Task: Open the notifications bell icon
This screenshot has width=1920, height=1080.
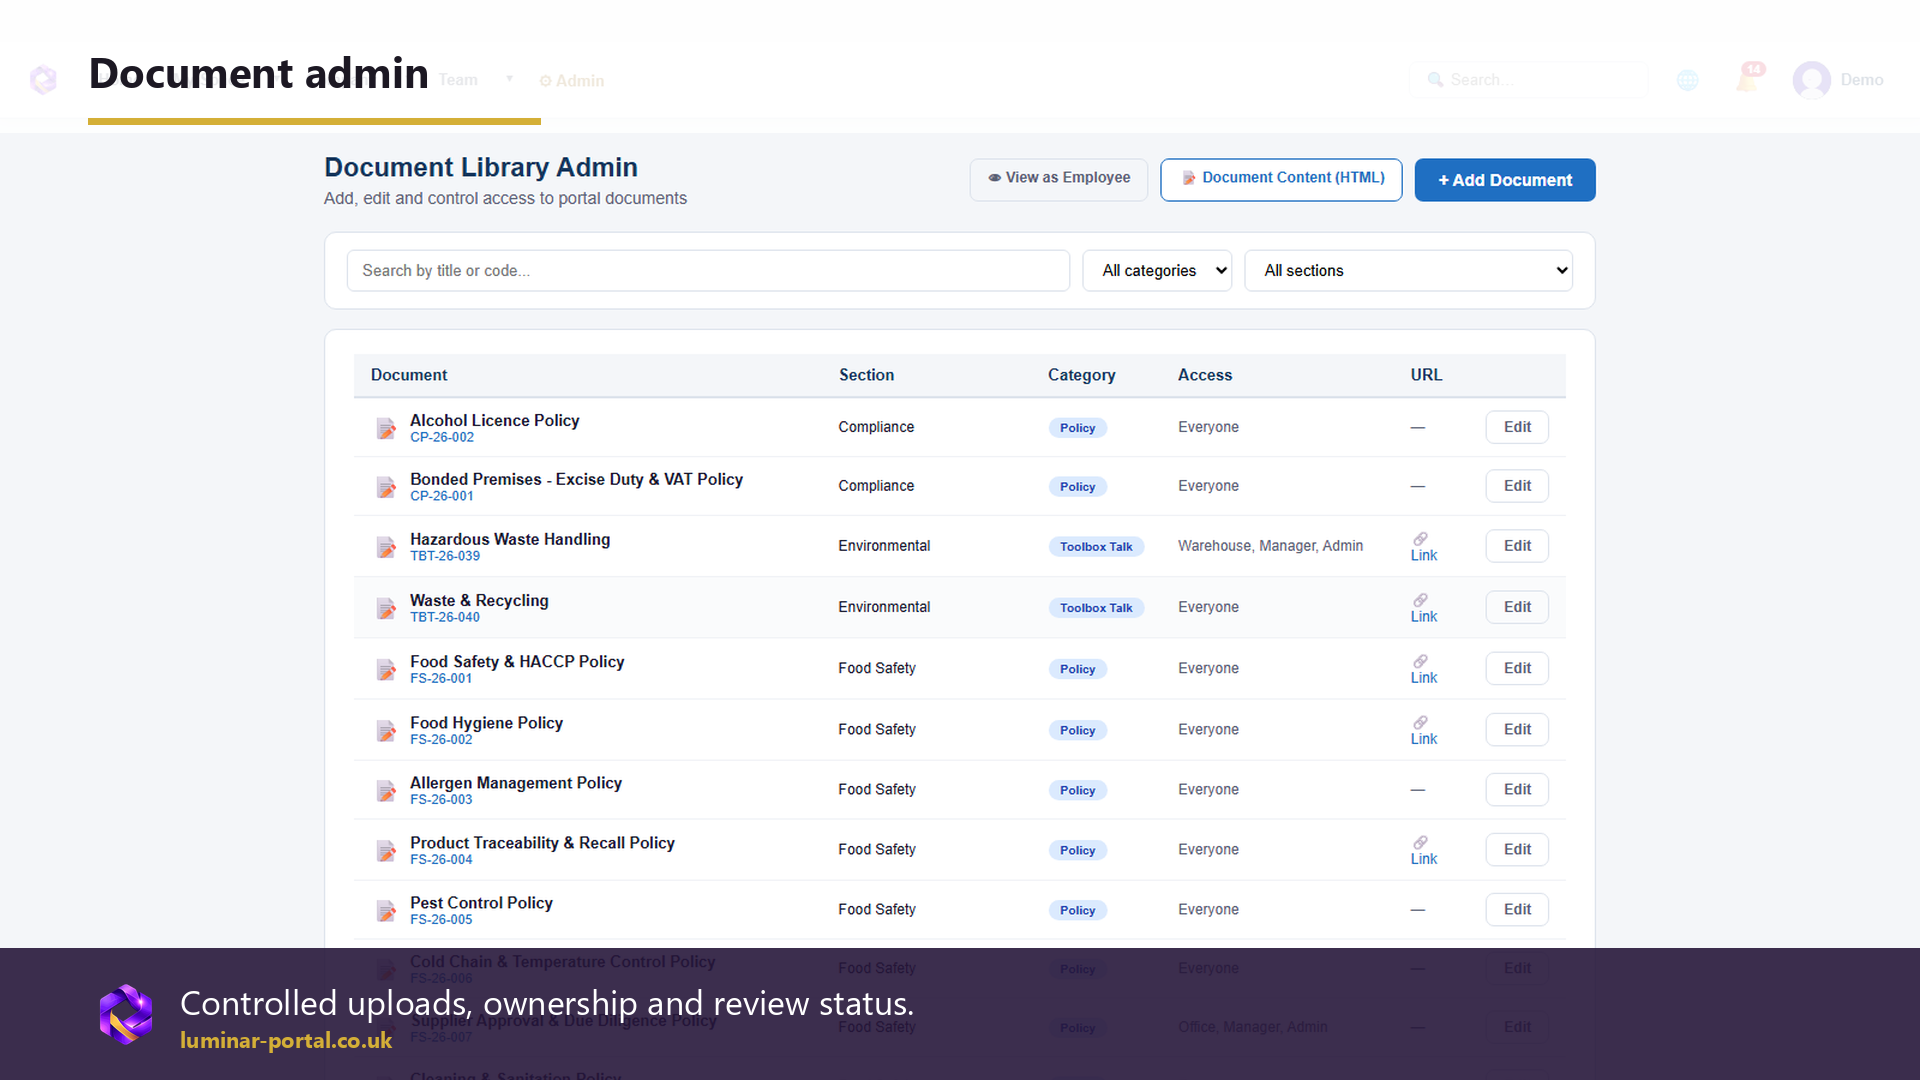Action: pyautogui.click(x=1748, y=78)
